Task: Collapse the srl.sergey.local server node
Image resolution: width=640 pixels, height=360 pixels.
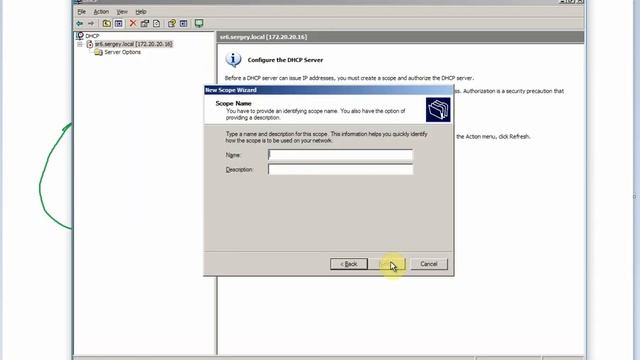Action: pyautogui.click(x=80, y=44)
